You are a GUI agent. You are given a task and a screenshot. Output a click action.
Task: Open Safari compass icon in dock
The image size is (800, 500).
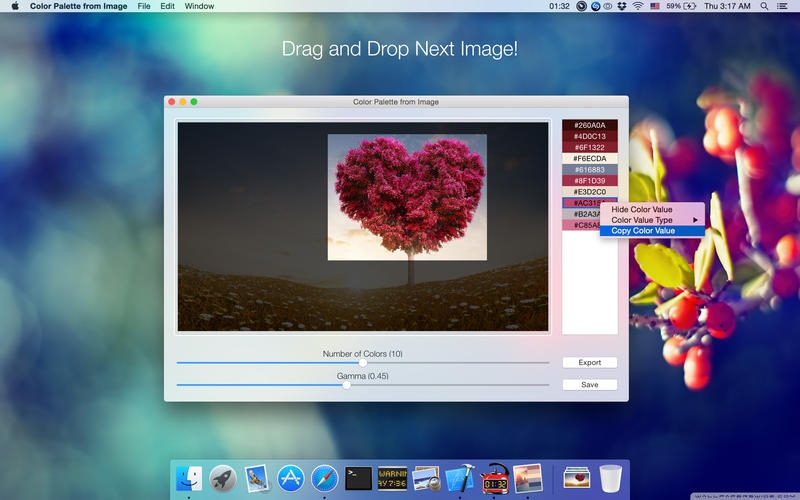(x=324, y=478)
